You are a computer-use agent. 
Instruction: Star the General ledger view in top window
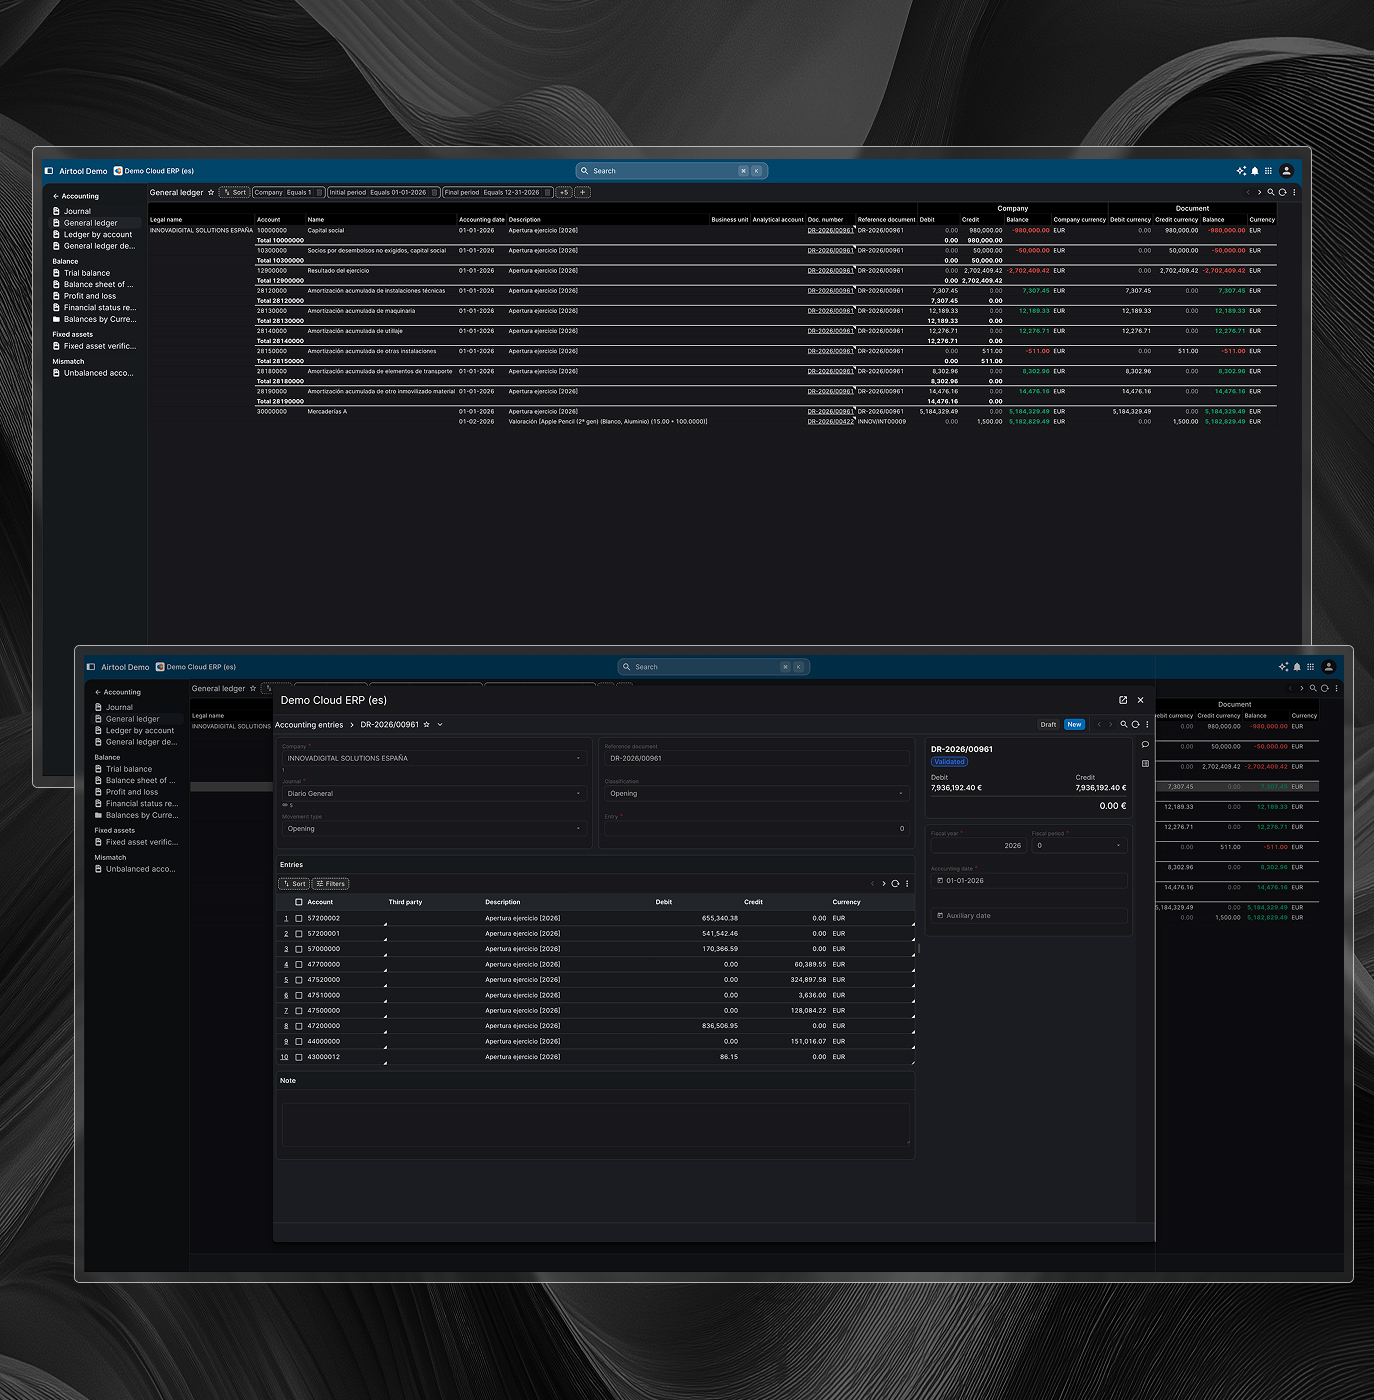click(211, 193)
